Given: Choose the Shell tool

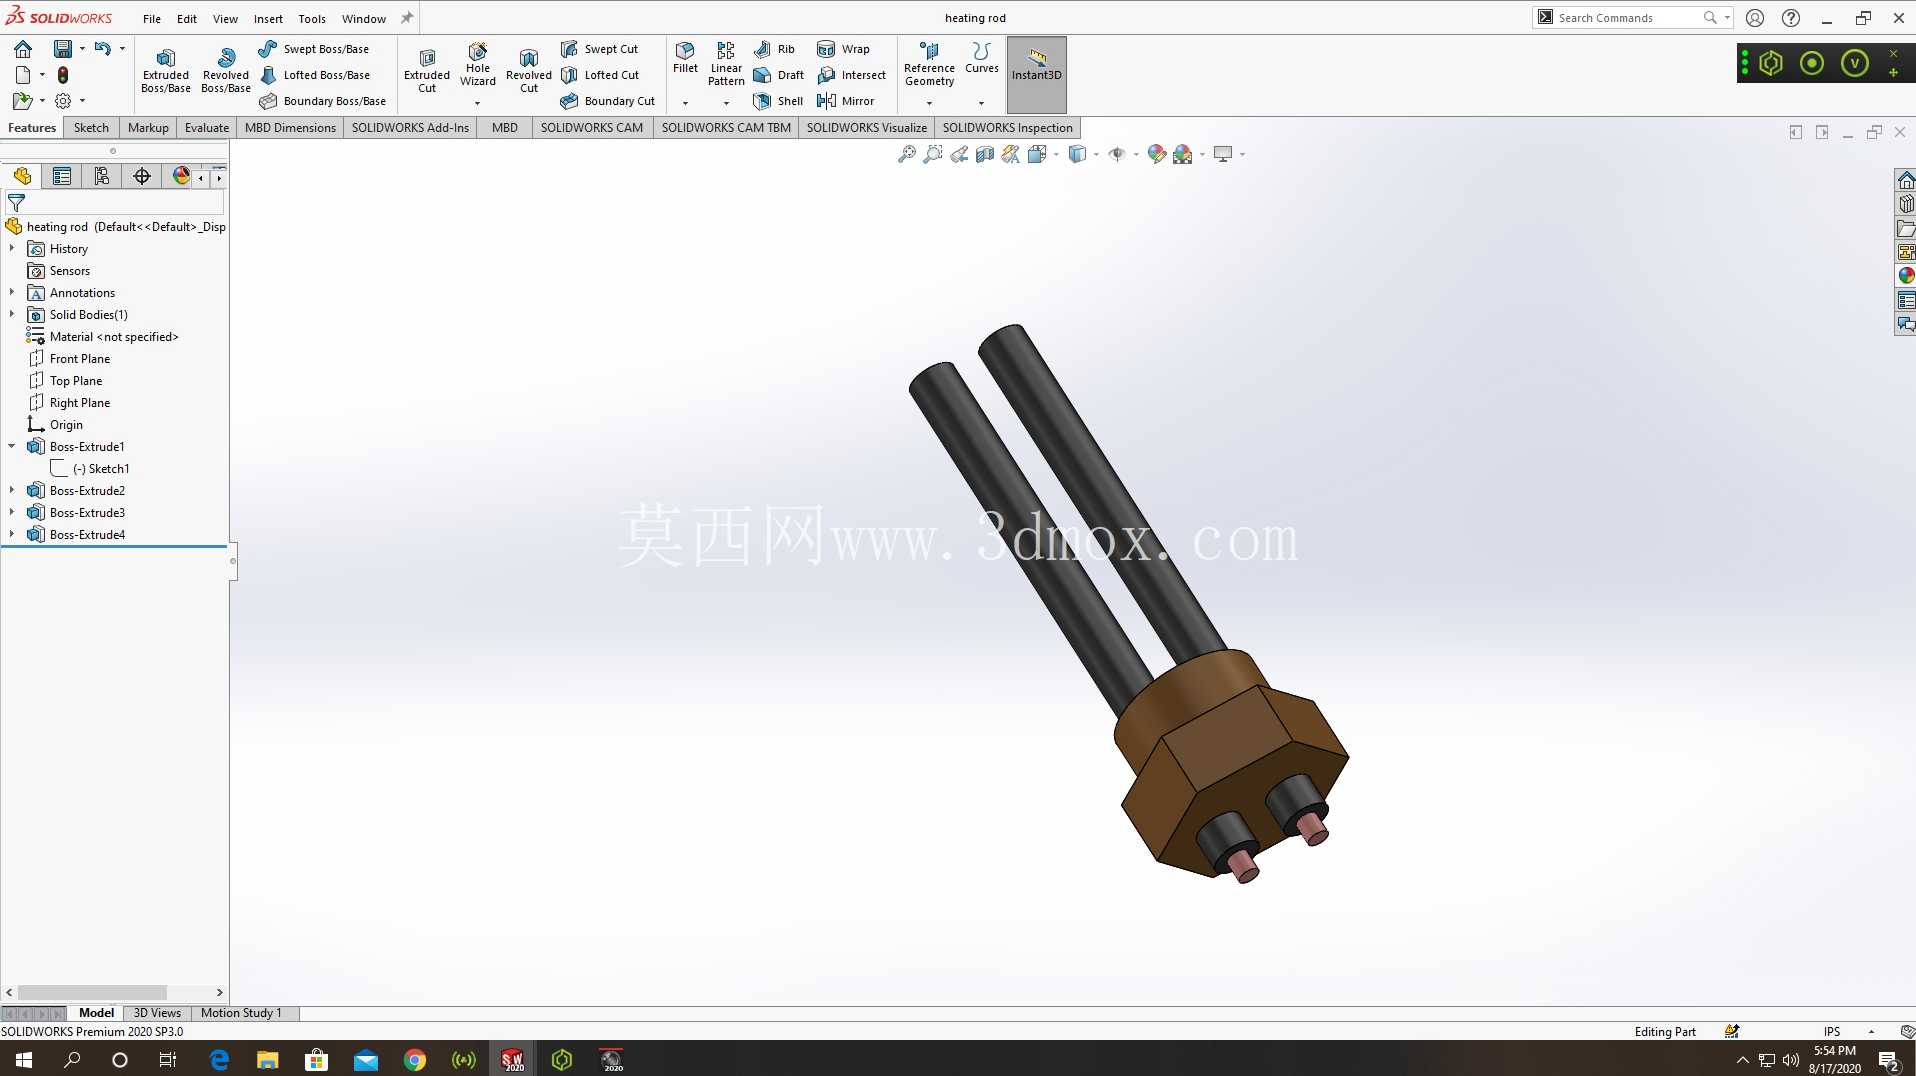Looking at the screenshot, I should coord(778,101).
